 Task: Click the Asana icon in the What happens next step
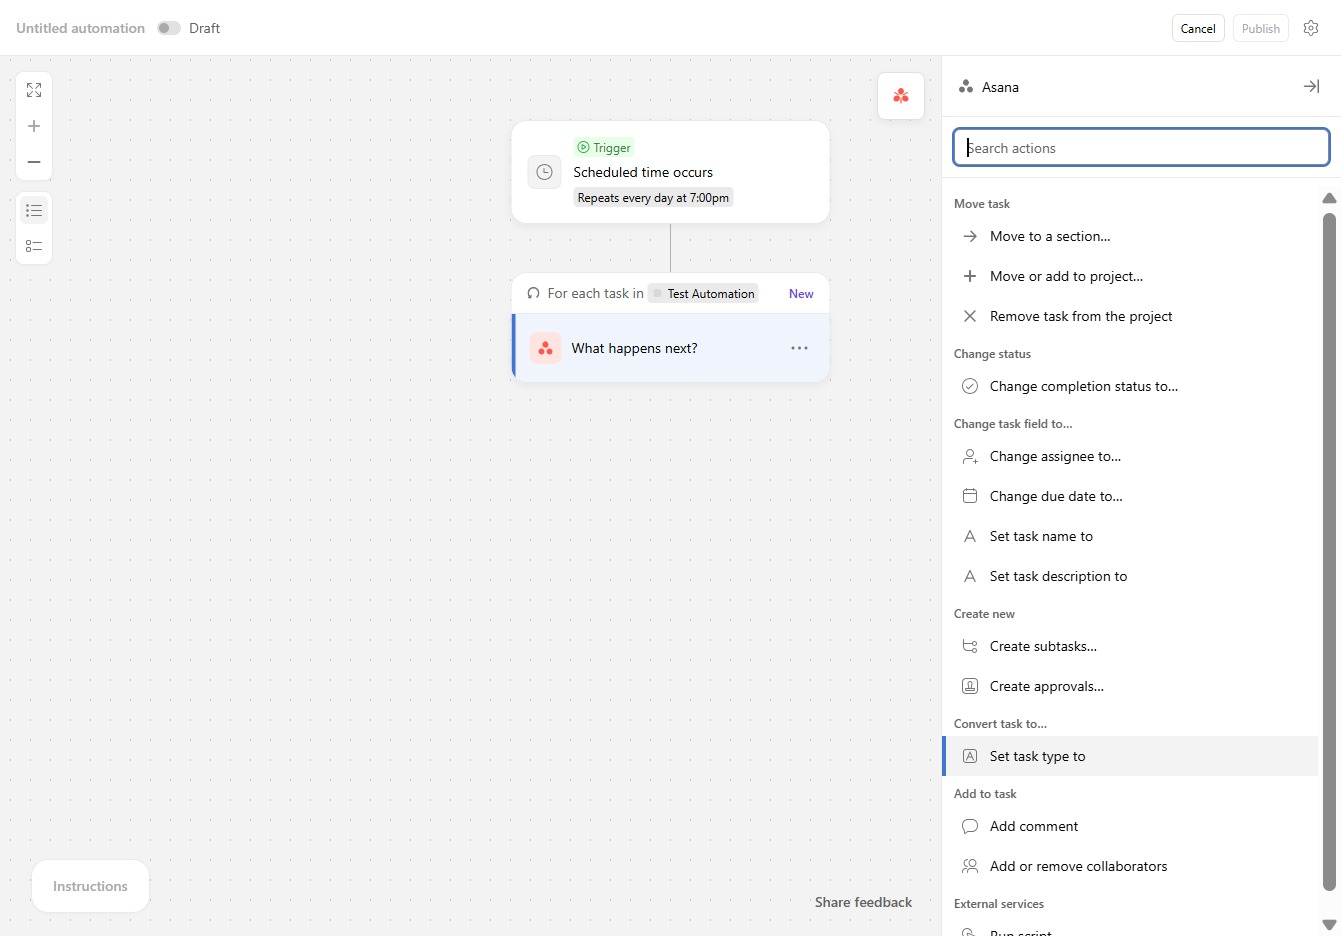click(546, 348)
